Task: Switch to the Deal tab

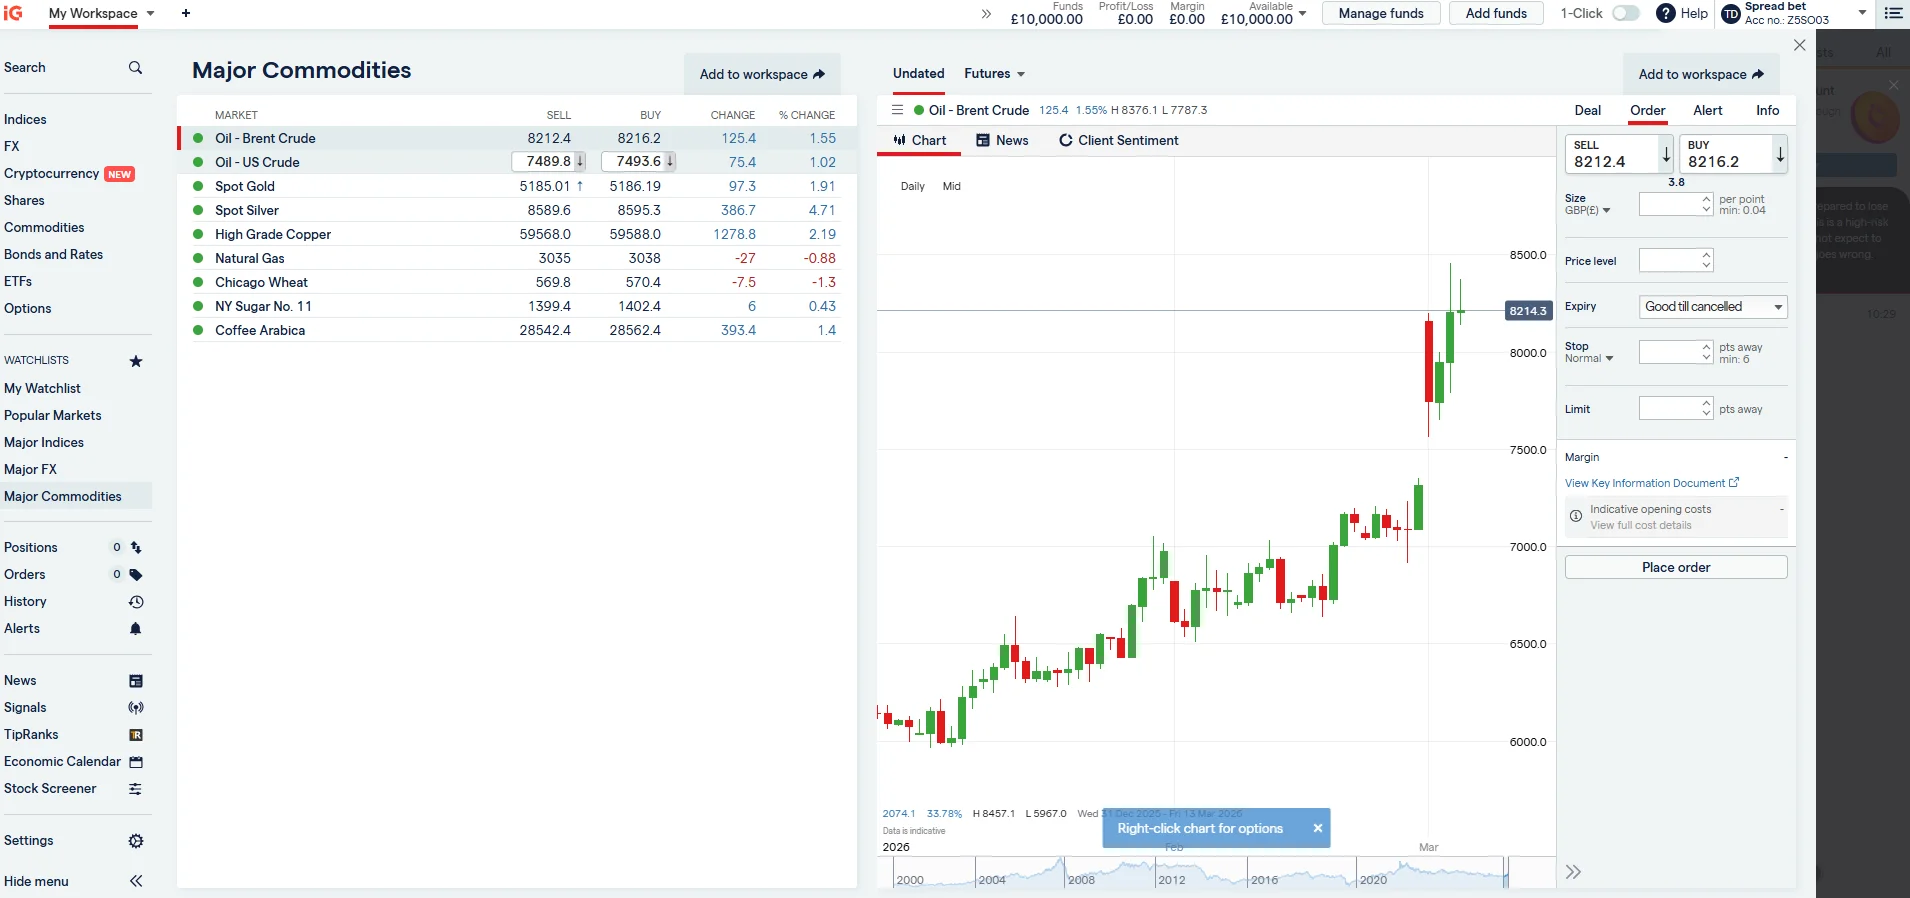Action: [x=1588, y=111]
